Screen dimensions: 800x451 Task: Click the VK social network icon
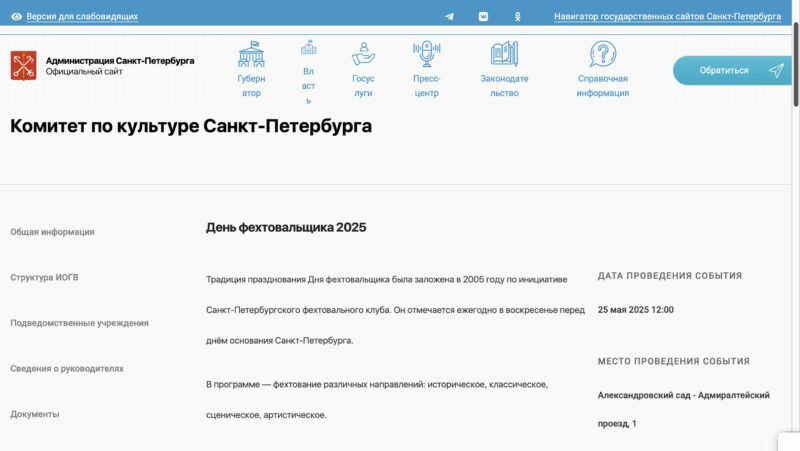click(x=483, y=17)
